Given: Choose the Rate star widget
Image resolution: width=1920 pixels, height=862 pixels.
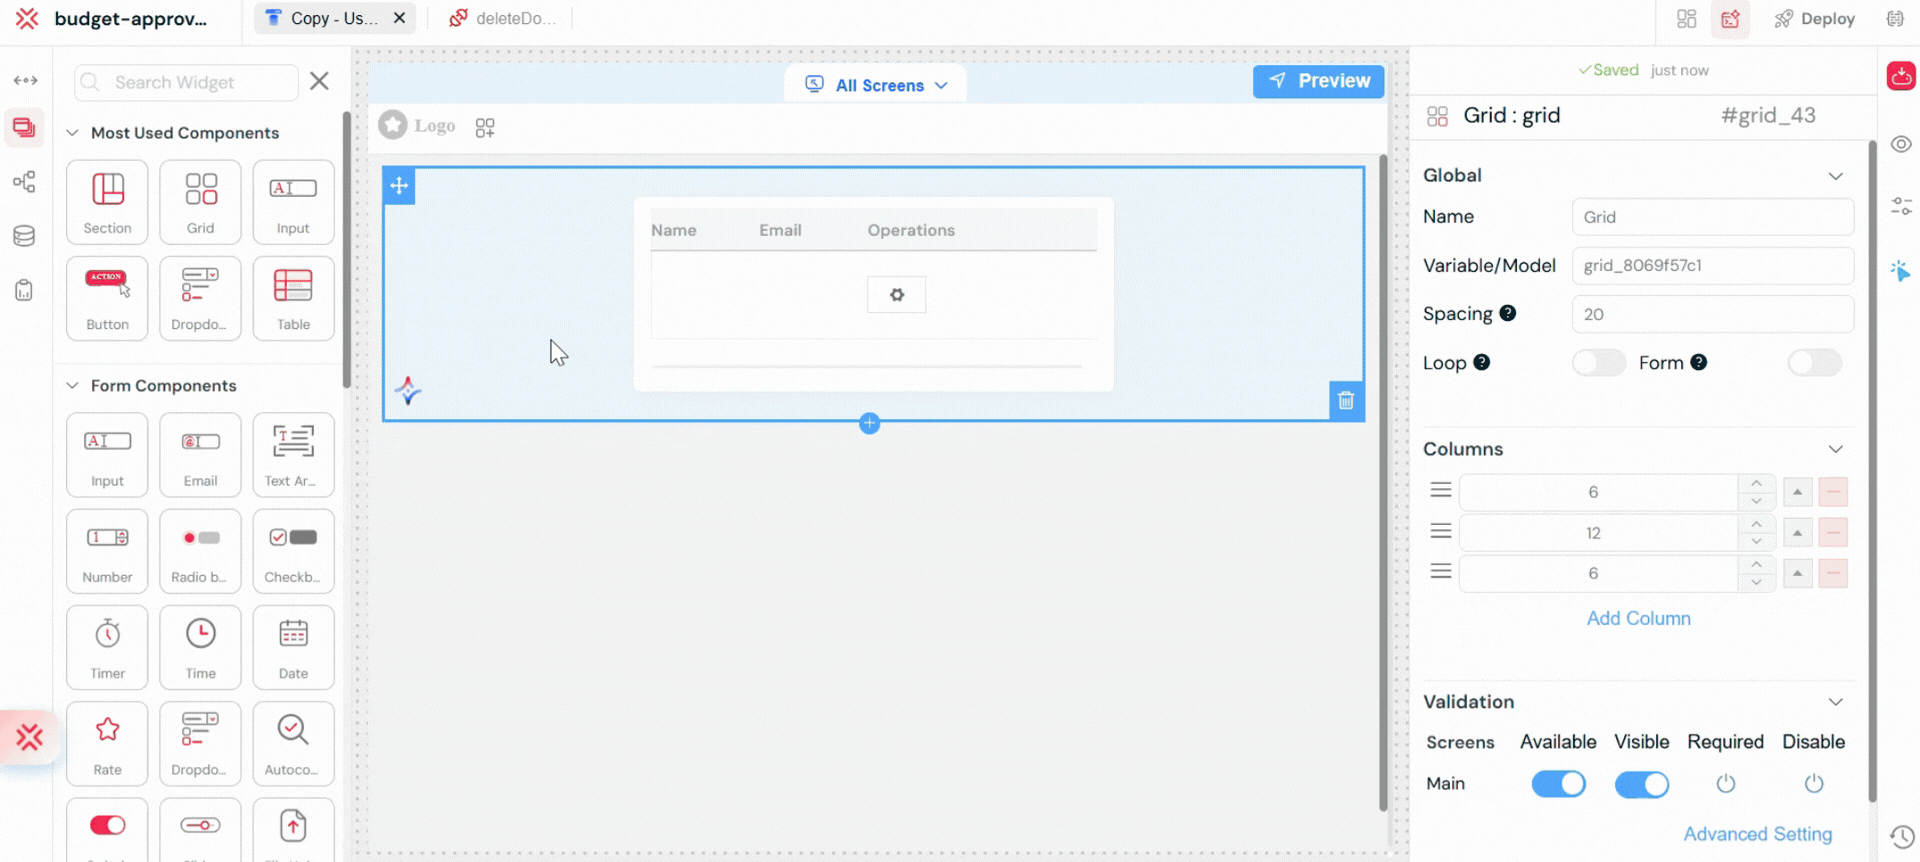Looking at the screenshot, I should pos(107,742).
